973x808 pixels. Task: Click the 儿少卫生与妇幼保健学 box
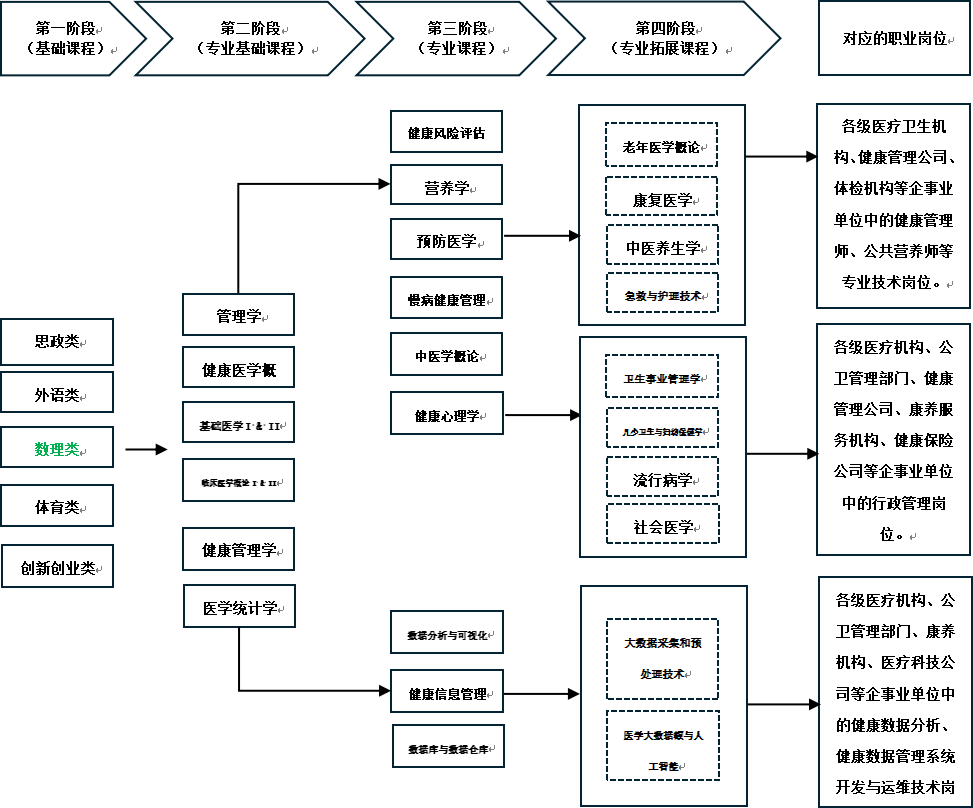click(661, 428)
